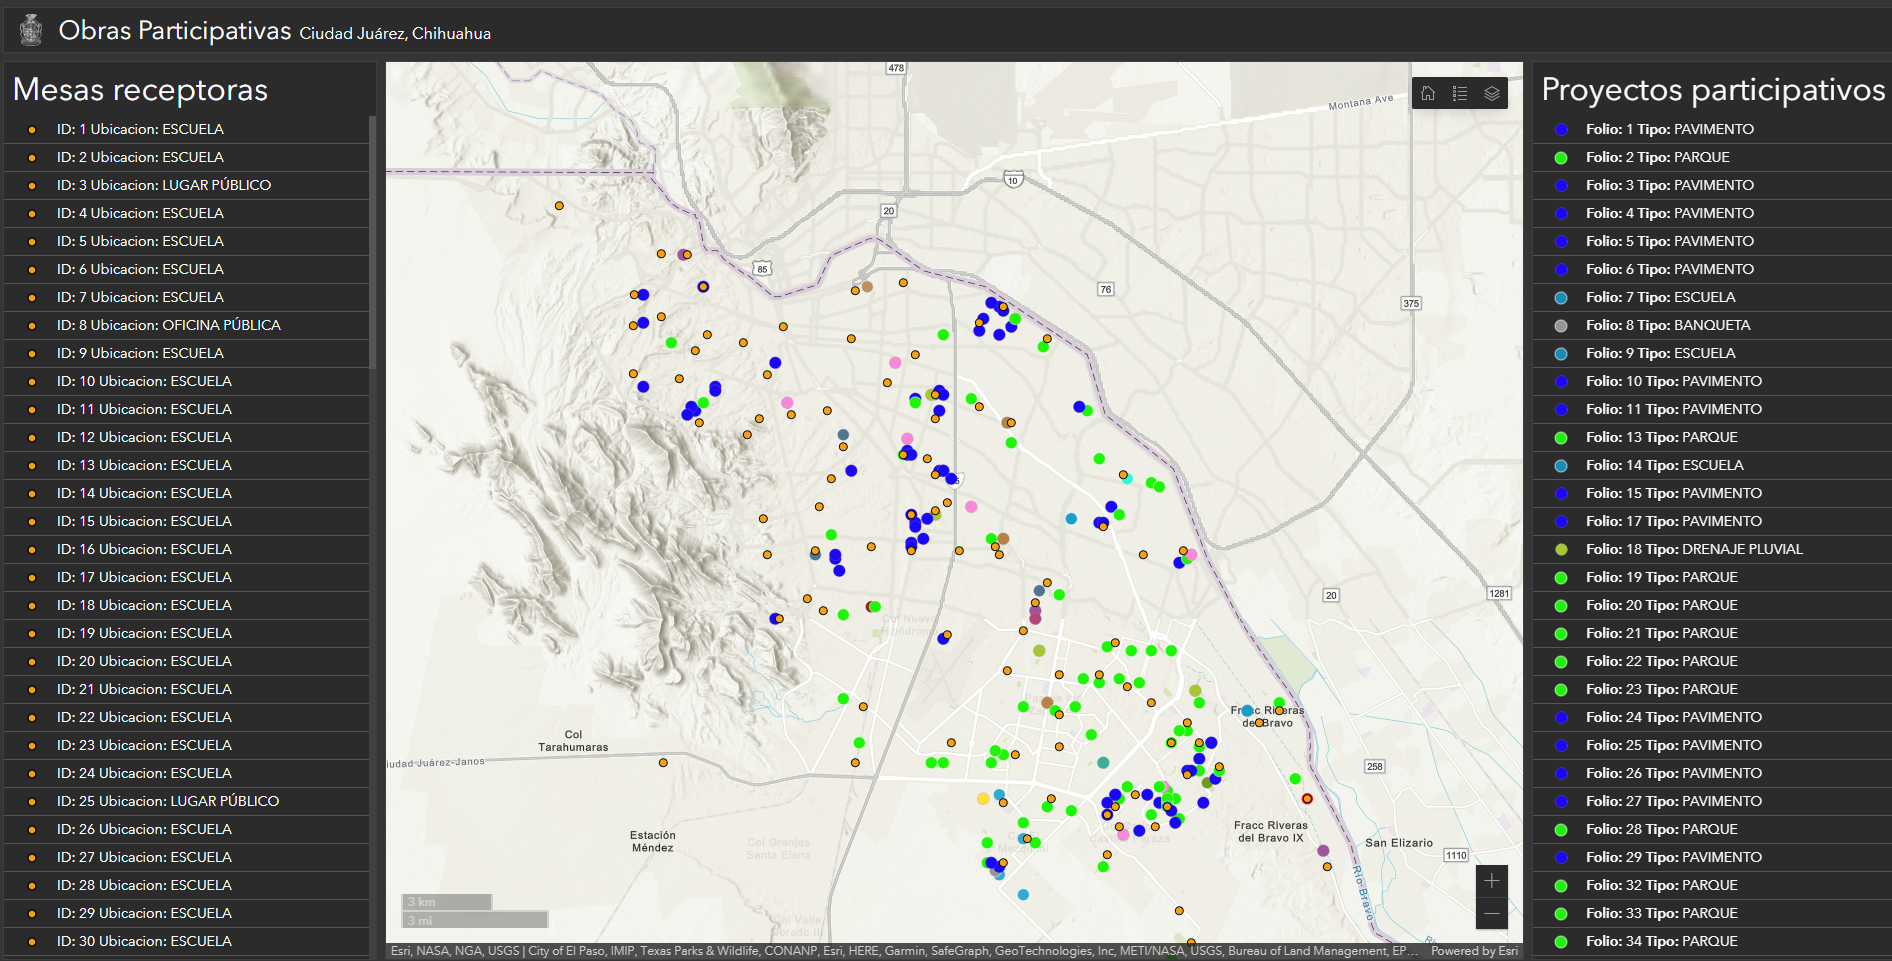
Task: Click the San Elizario map label
Action: point(1398,843)
